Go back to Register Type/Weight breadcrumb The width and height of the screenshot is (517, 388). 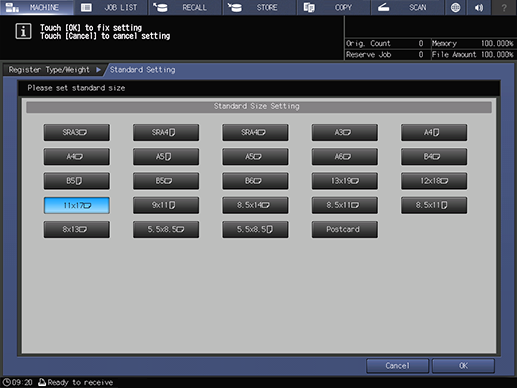click(x=53, y=70)
